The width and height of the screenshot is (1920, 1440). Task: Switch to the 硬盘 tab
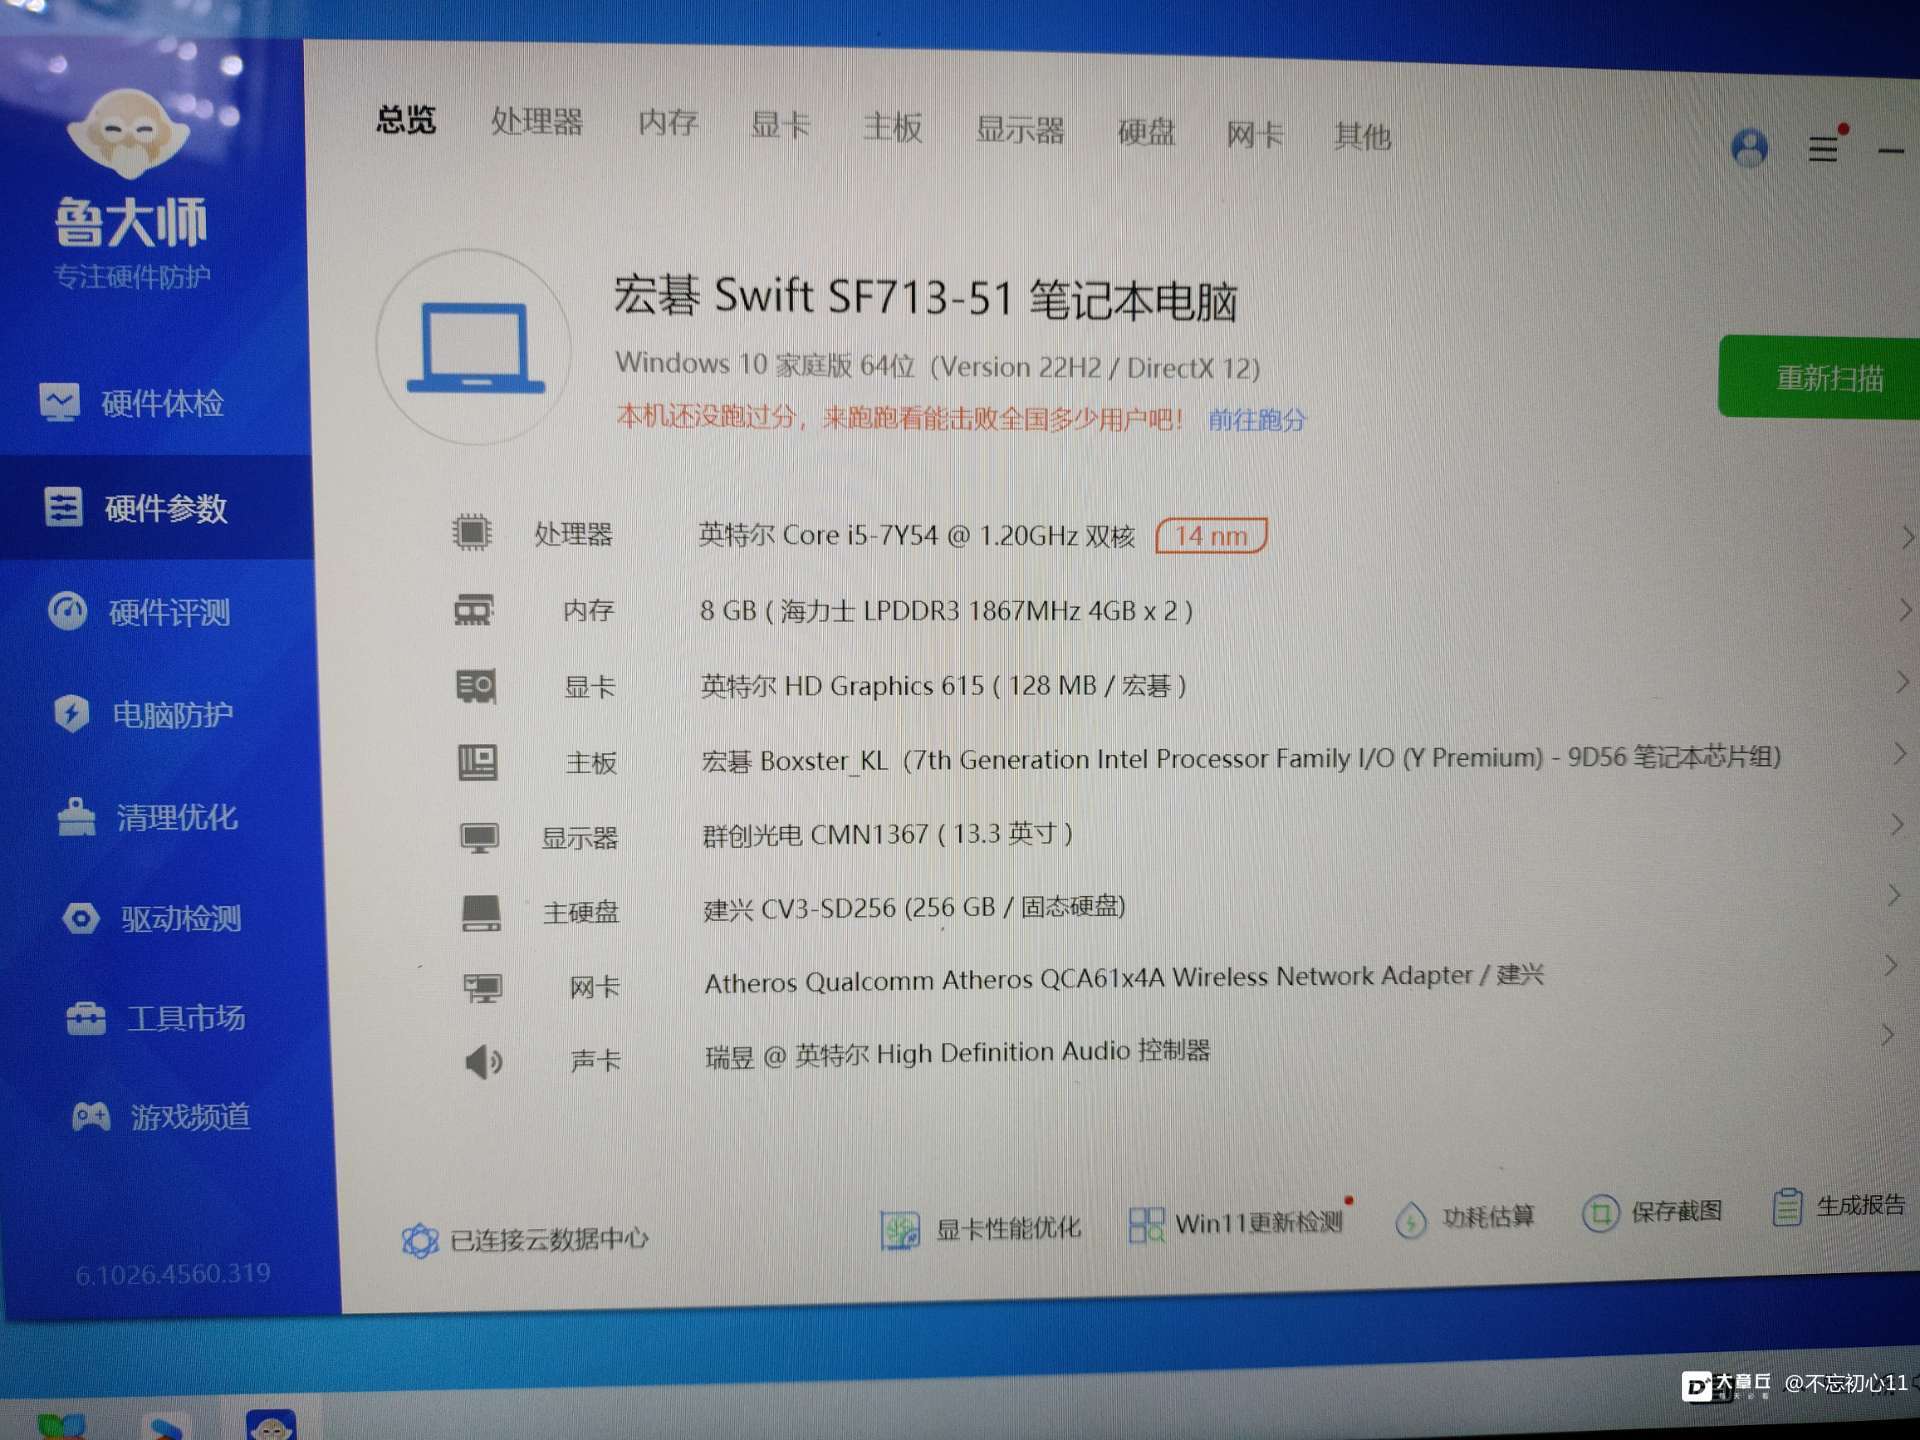(x=1146, y=131)
